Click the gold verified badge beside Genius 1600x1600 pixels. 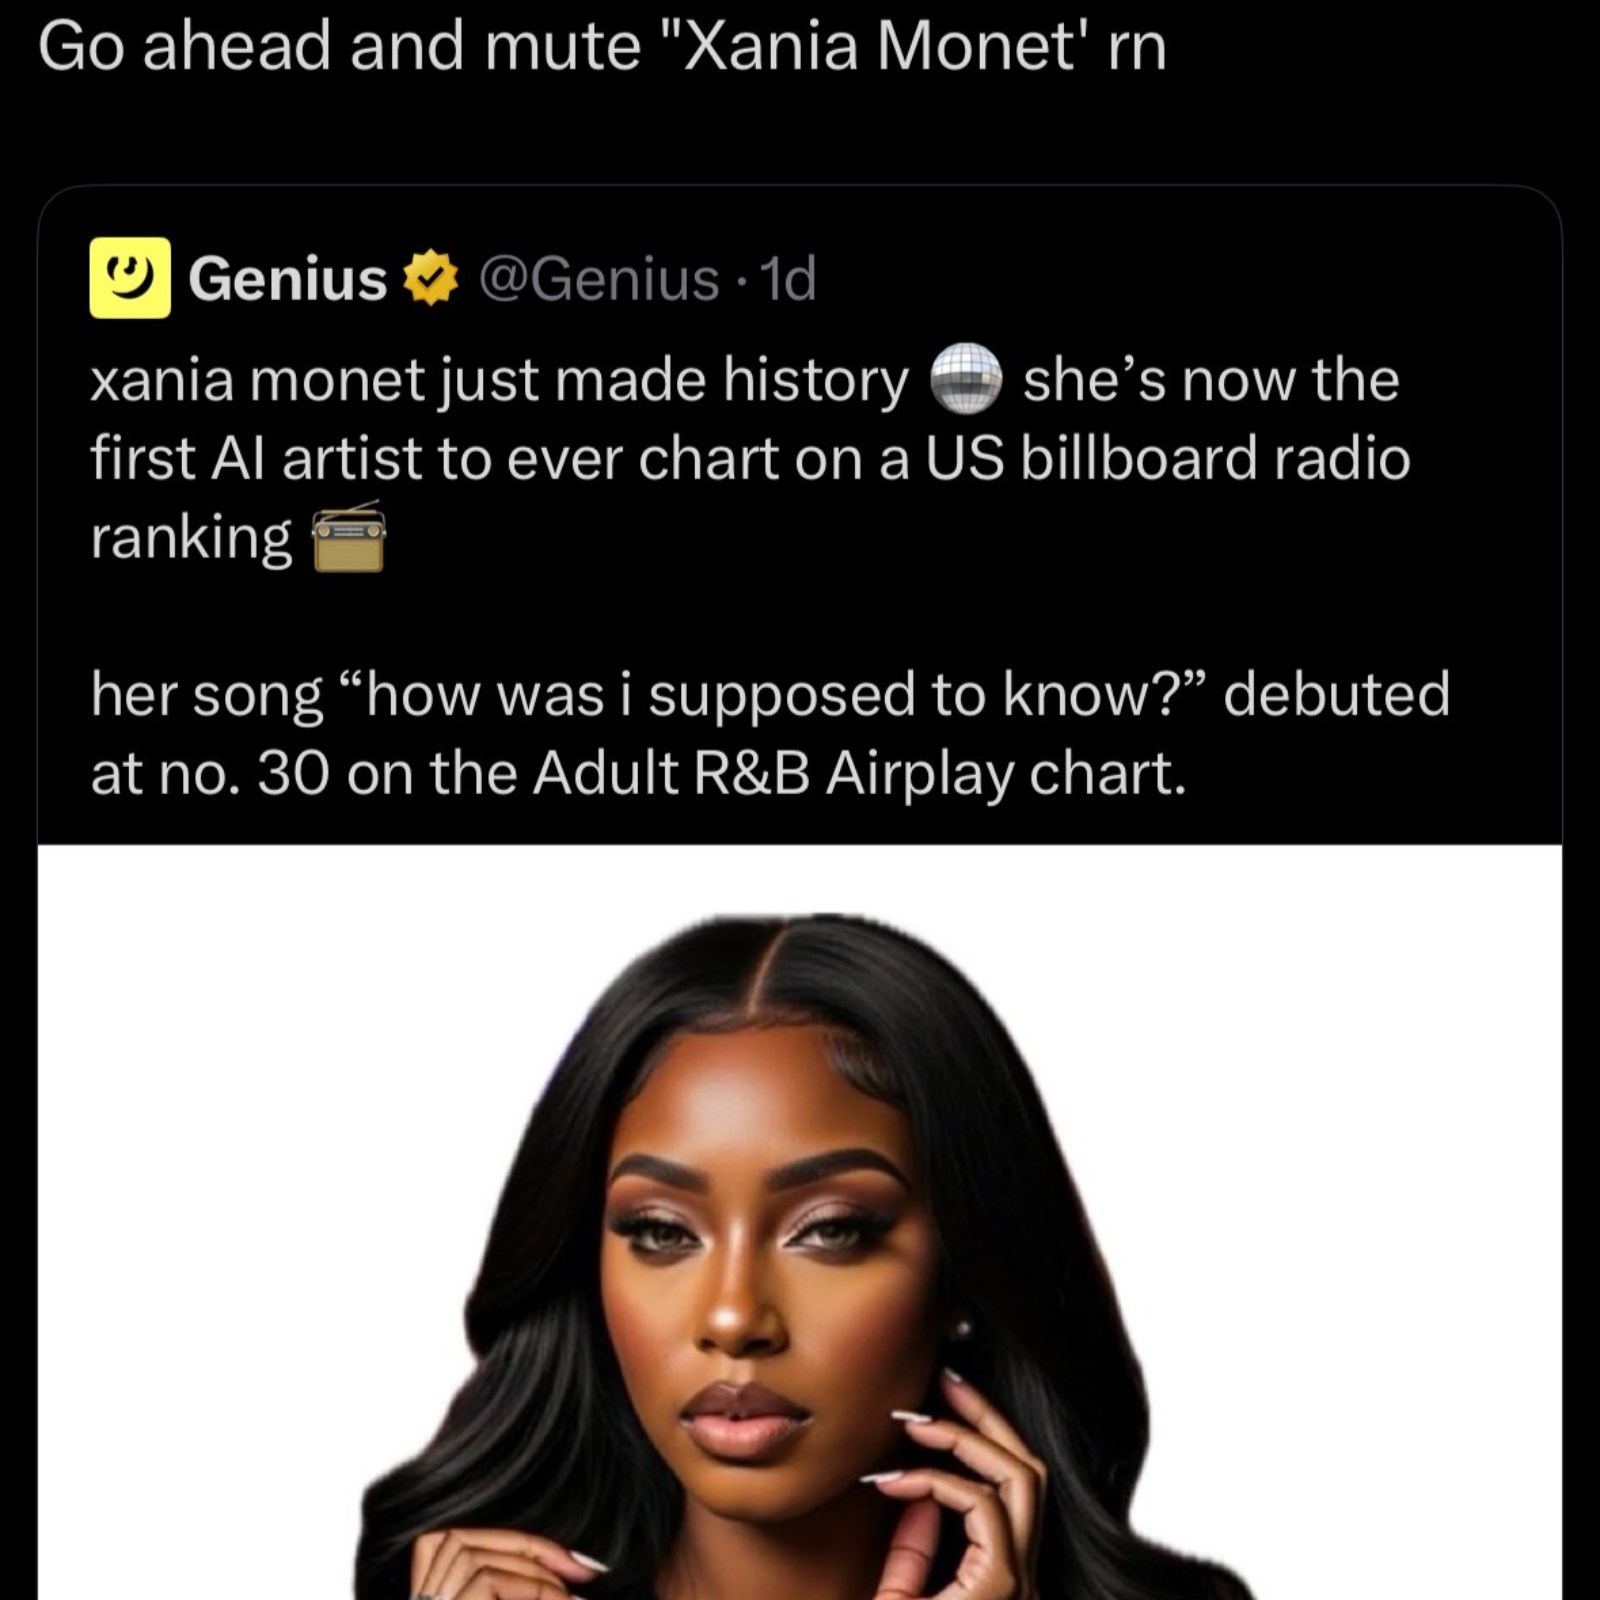point(430,279)
